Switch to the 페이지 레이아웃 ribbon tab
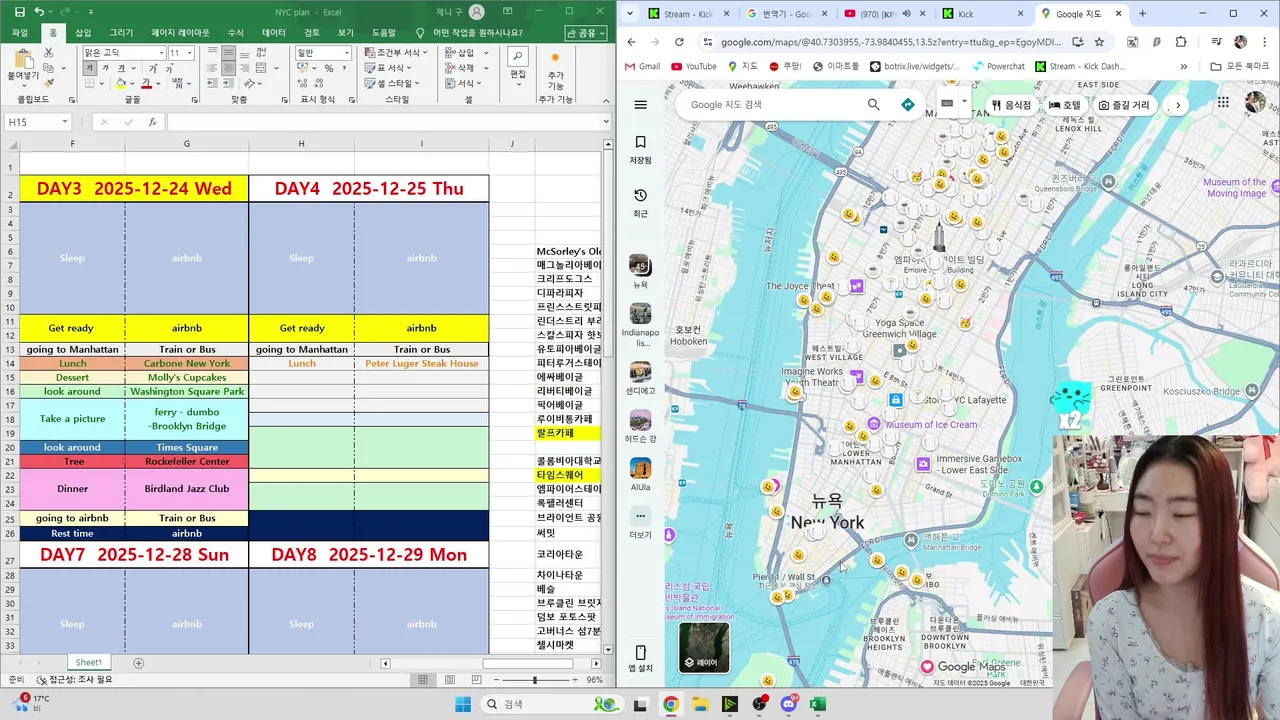Viewport: 1280px width, 720px height. 181,33
